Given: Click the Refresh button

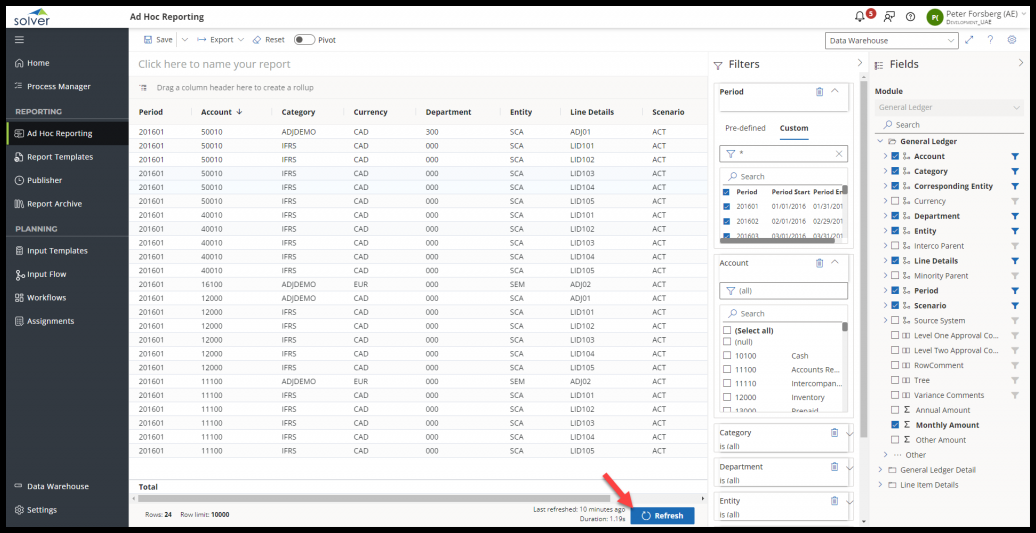Looking at the screenshot, I should 662,516.
